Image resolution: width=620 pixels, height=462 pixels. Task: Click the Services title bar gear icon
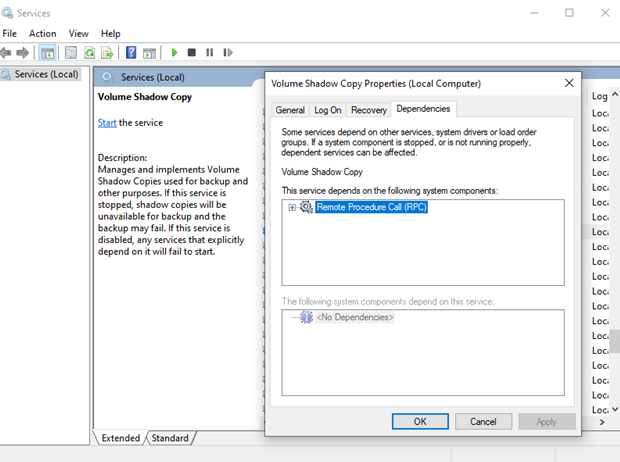(x=7, y=13)
